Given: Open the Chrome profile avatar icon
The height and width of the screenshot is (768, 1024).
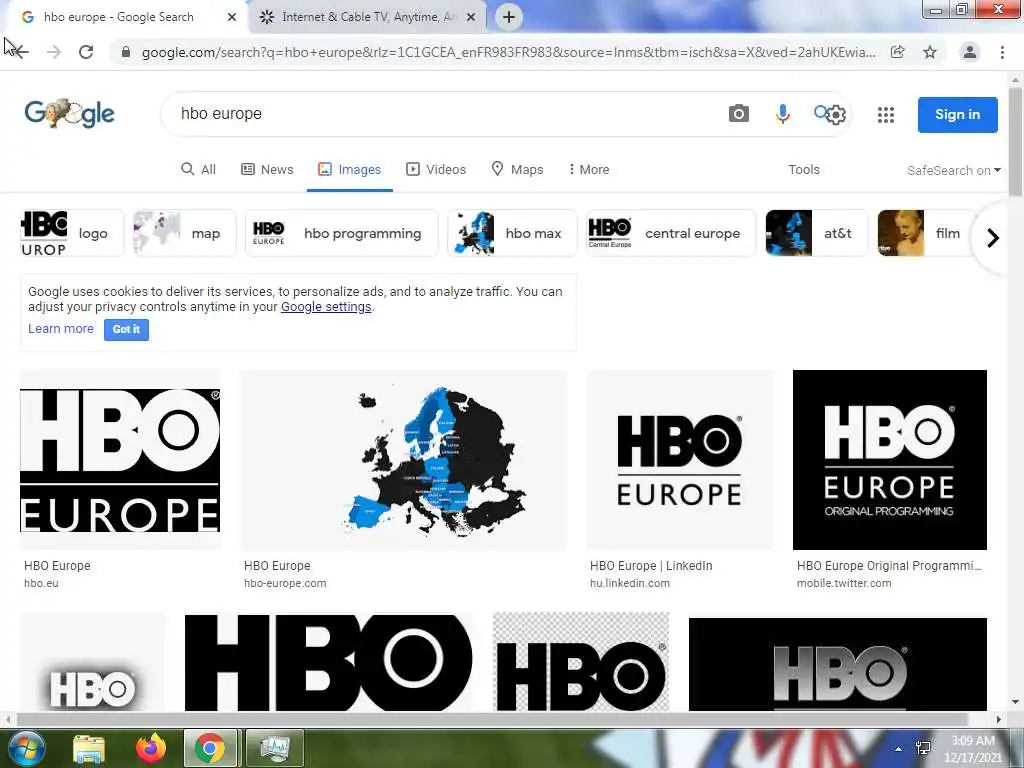Looking at the screenshot, I should [x=970, y=52].
